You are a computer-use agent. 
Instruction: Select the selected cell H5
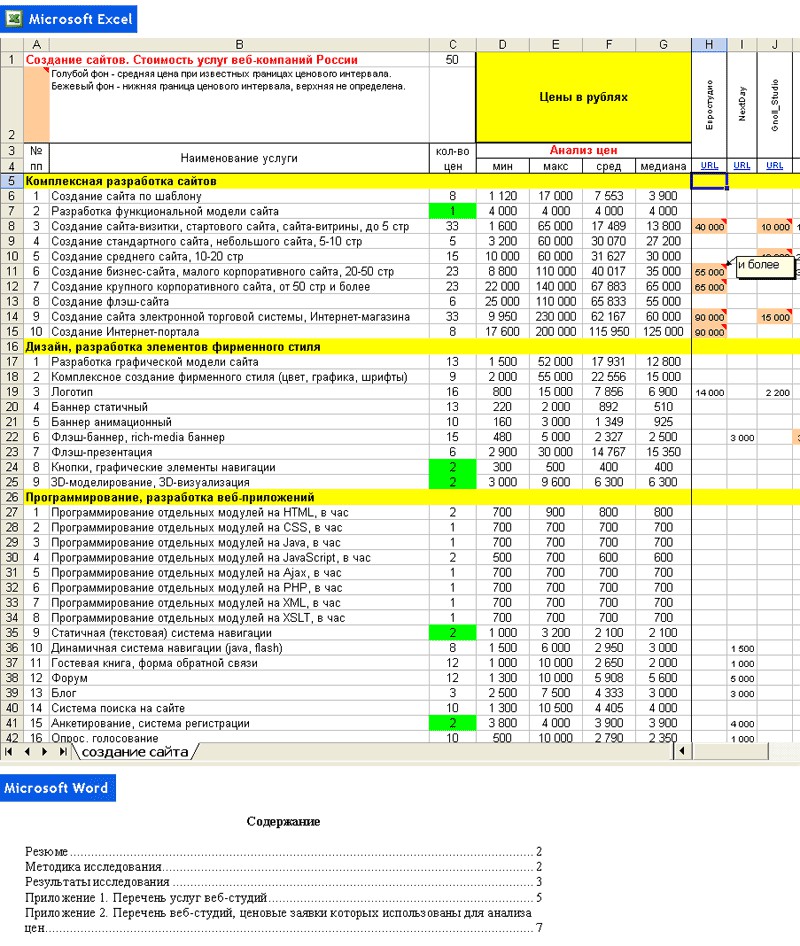[709, 180]
